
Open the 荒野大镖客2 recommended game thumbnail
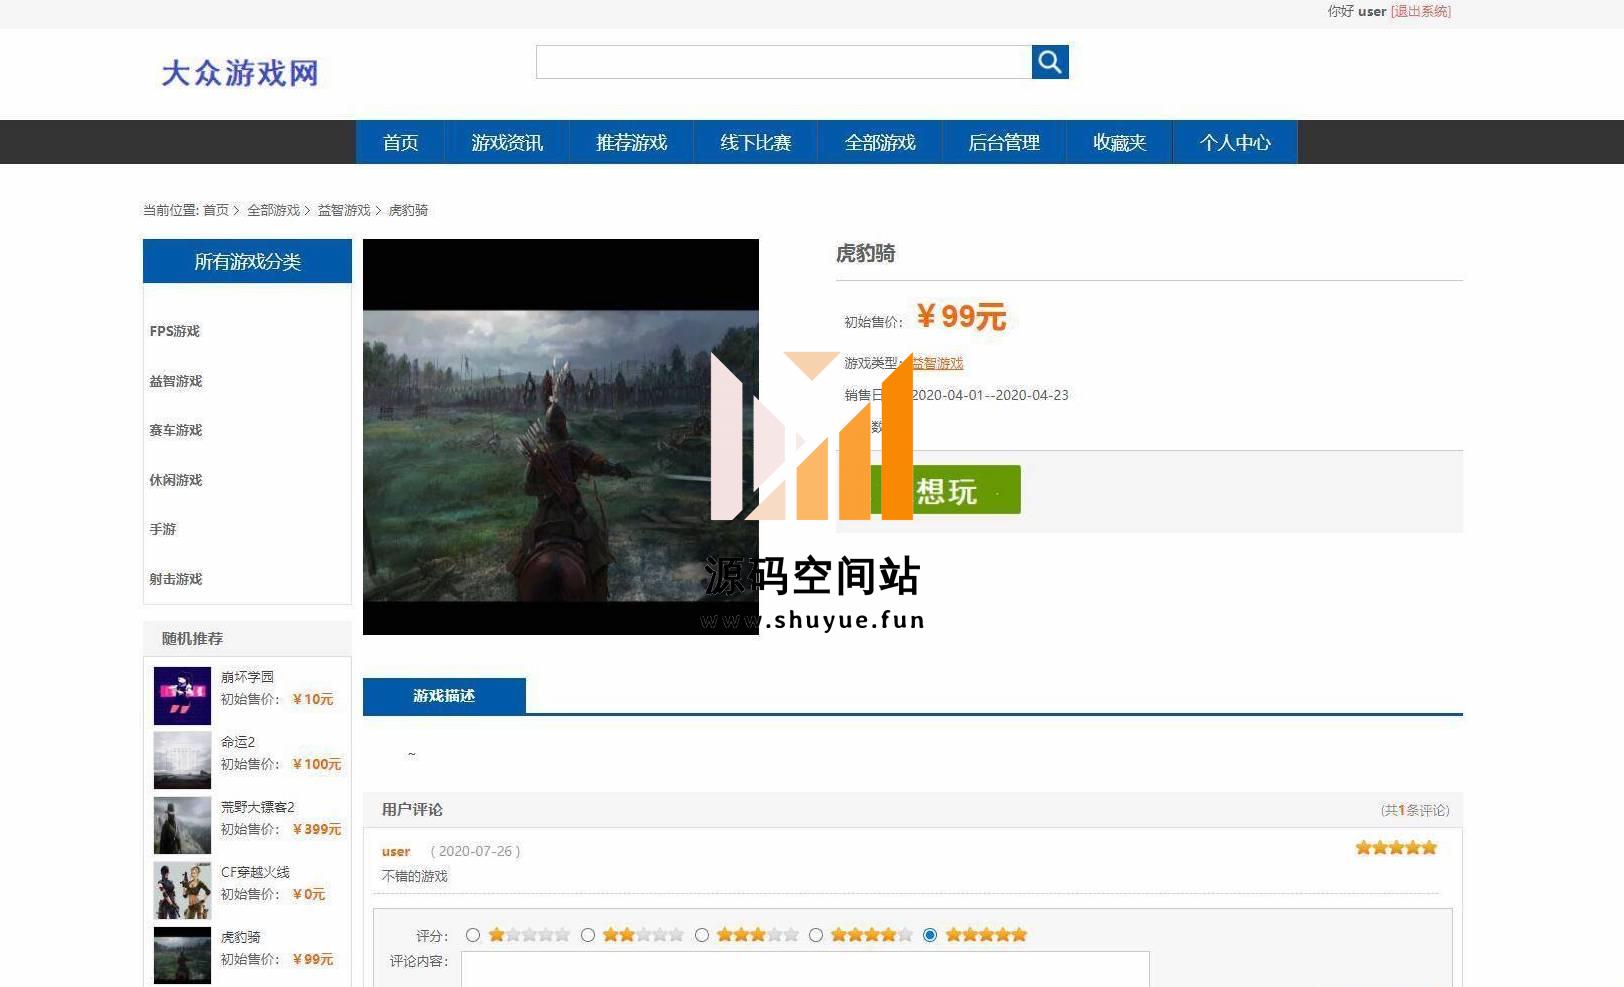tap(182, 825)
